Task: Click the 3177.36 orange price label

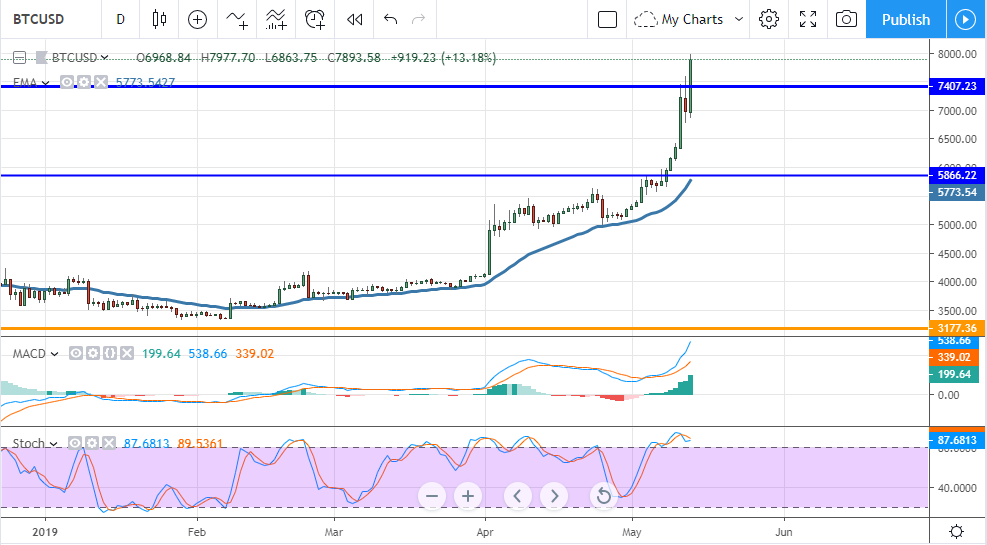Action: click(957, 328)
